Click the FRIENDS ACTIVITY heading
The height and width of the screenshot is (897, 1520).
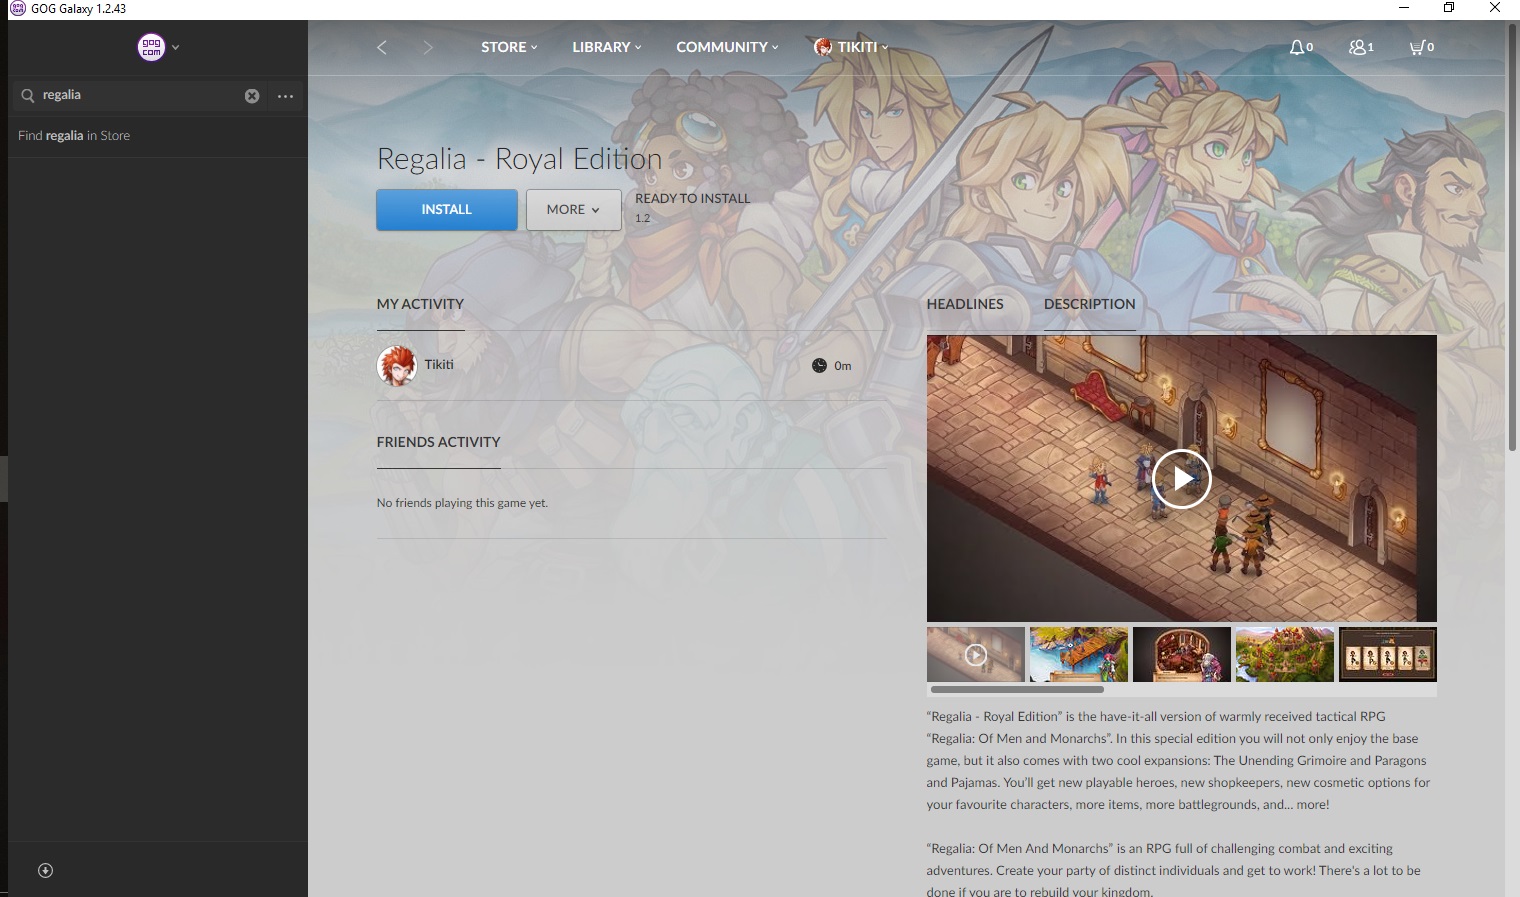tap(438, 442)
